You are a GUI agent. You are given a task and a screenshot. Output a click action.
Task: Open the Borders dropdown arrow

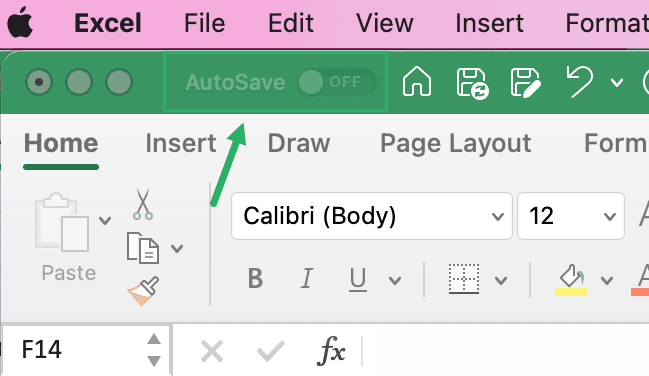tap(500, 280)
